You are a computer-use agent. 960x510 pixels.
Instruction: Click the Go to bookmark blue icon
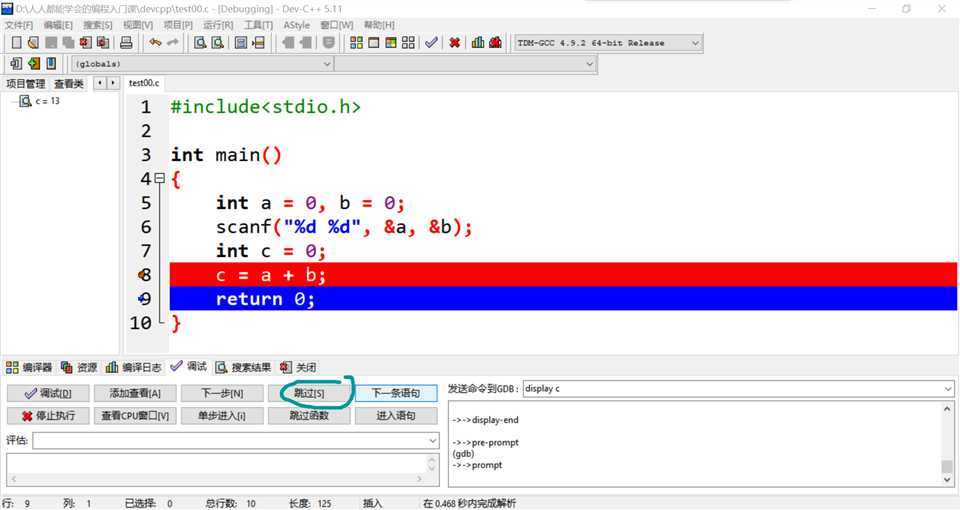pyautogui.click(x=51, y=63)
